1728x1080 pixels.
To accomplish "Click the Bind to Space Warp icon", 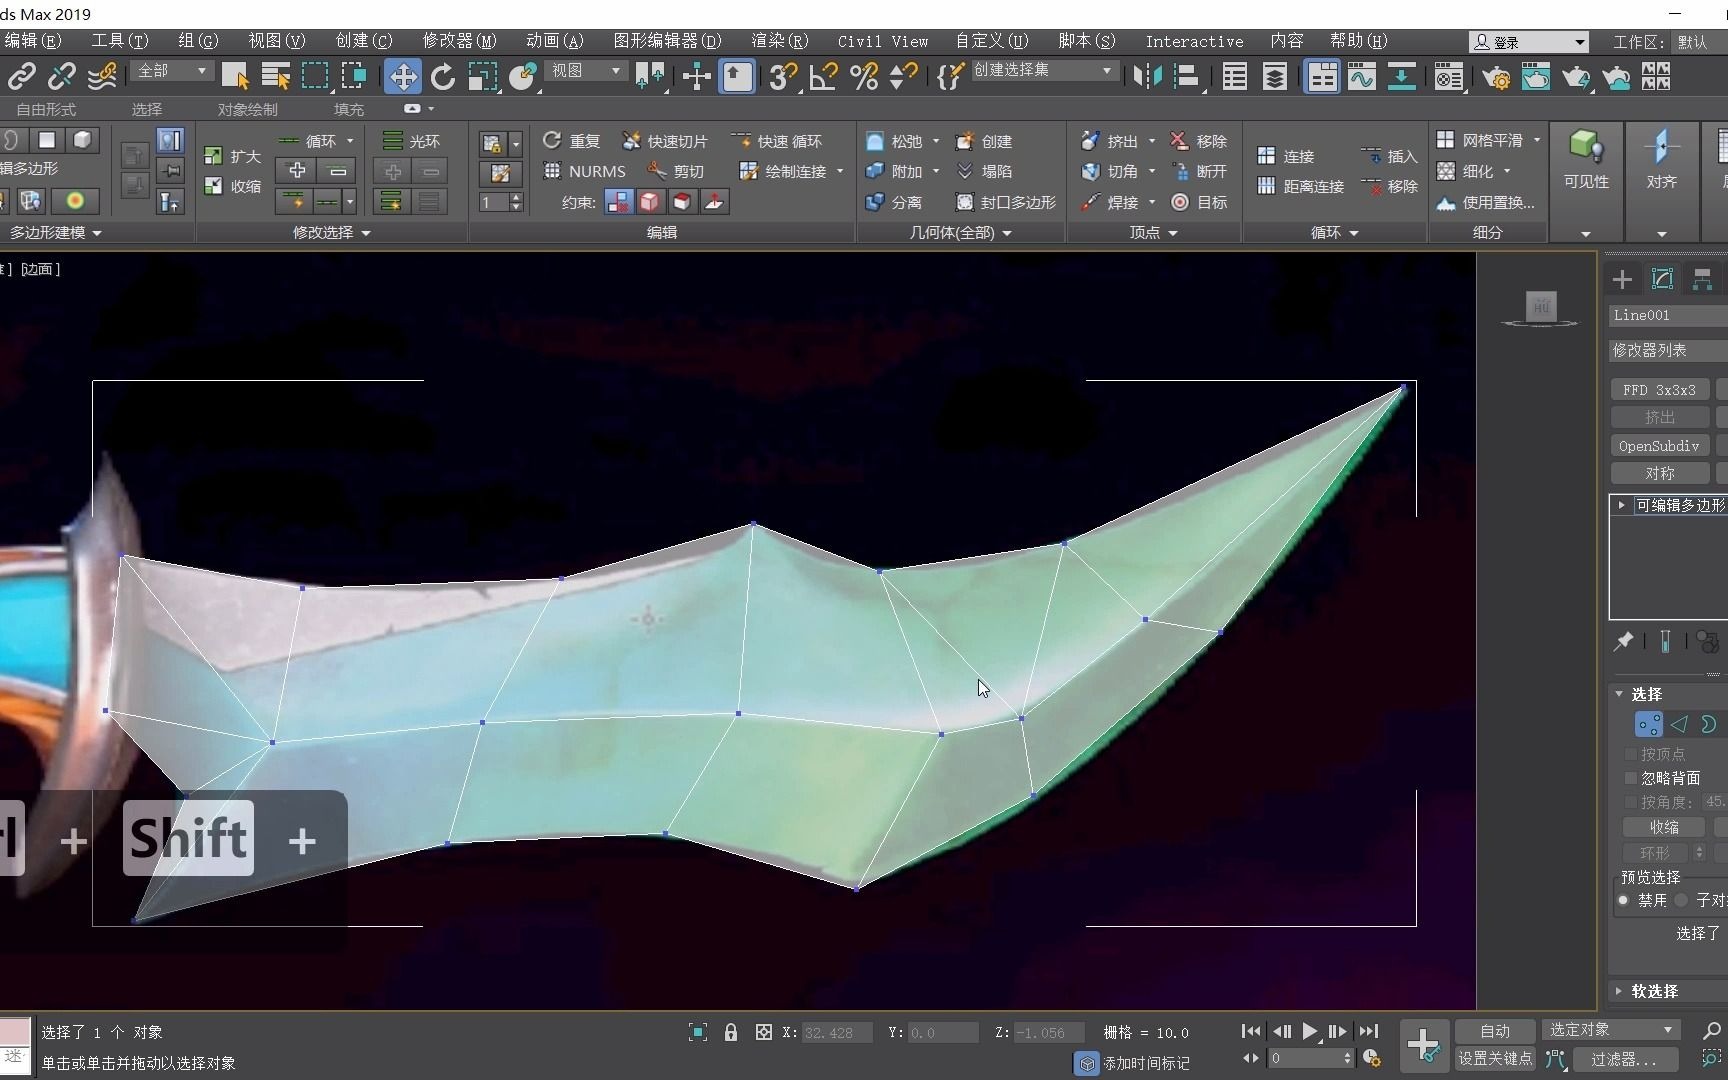I will (101, 77).
